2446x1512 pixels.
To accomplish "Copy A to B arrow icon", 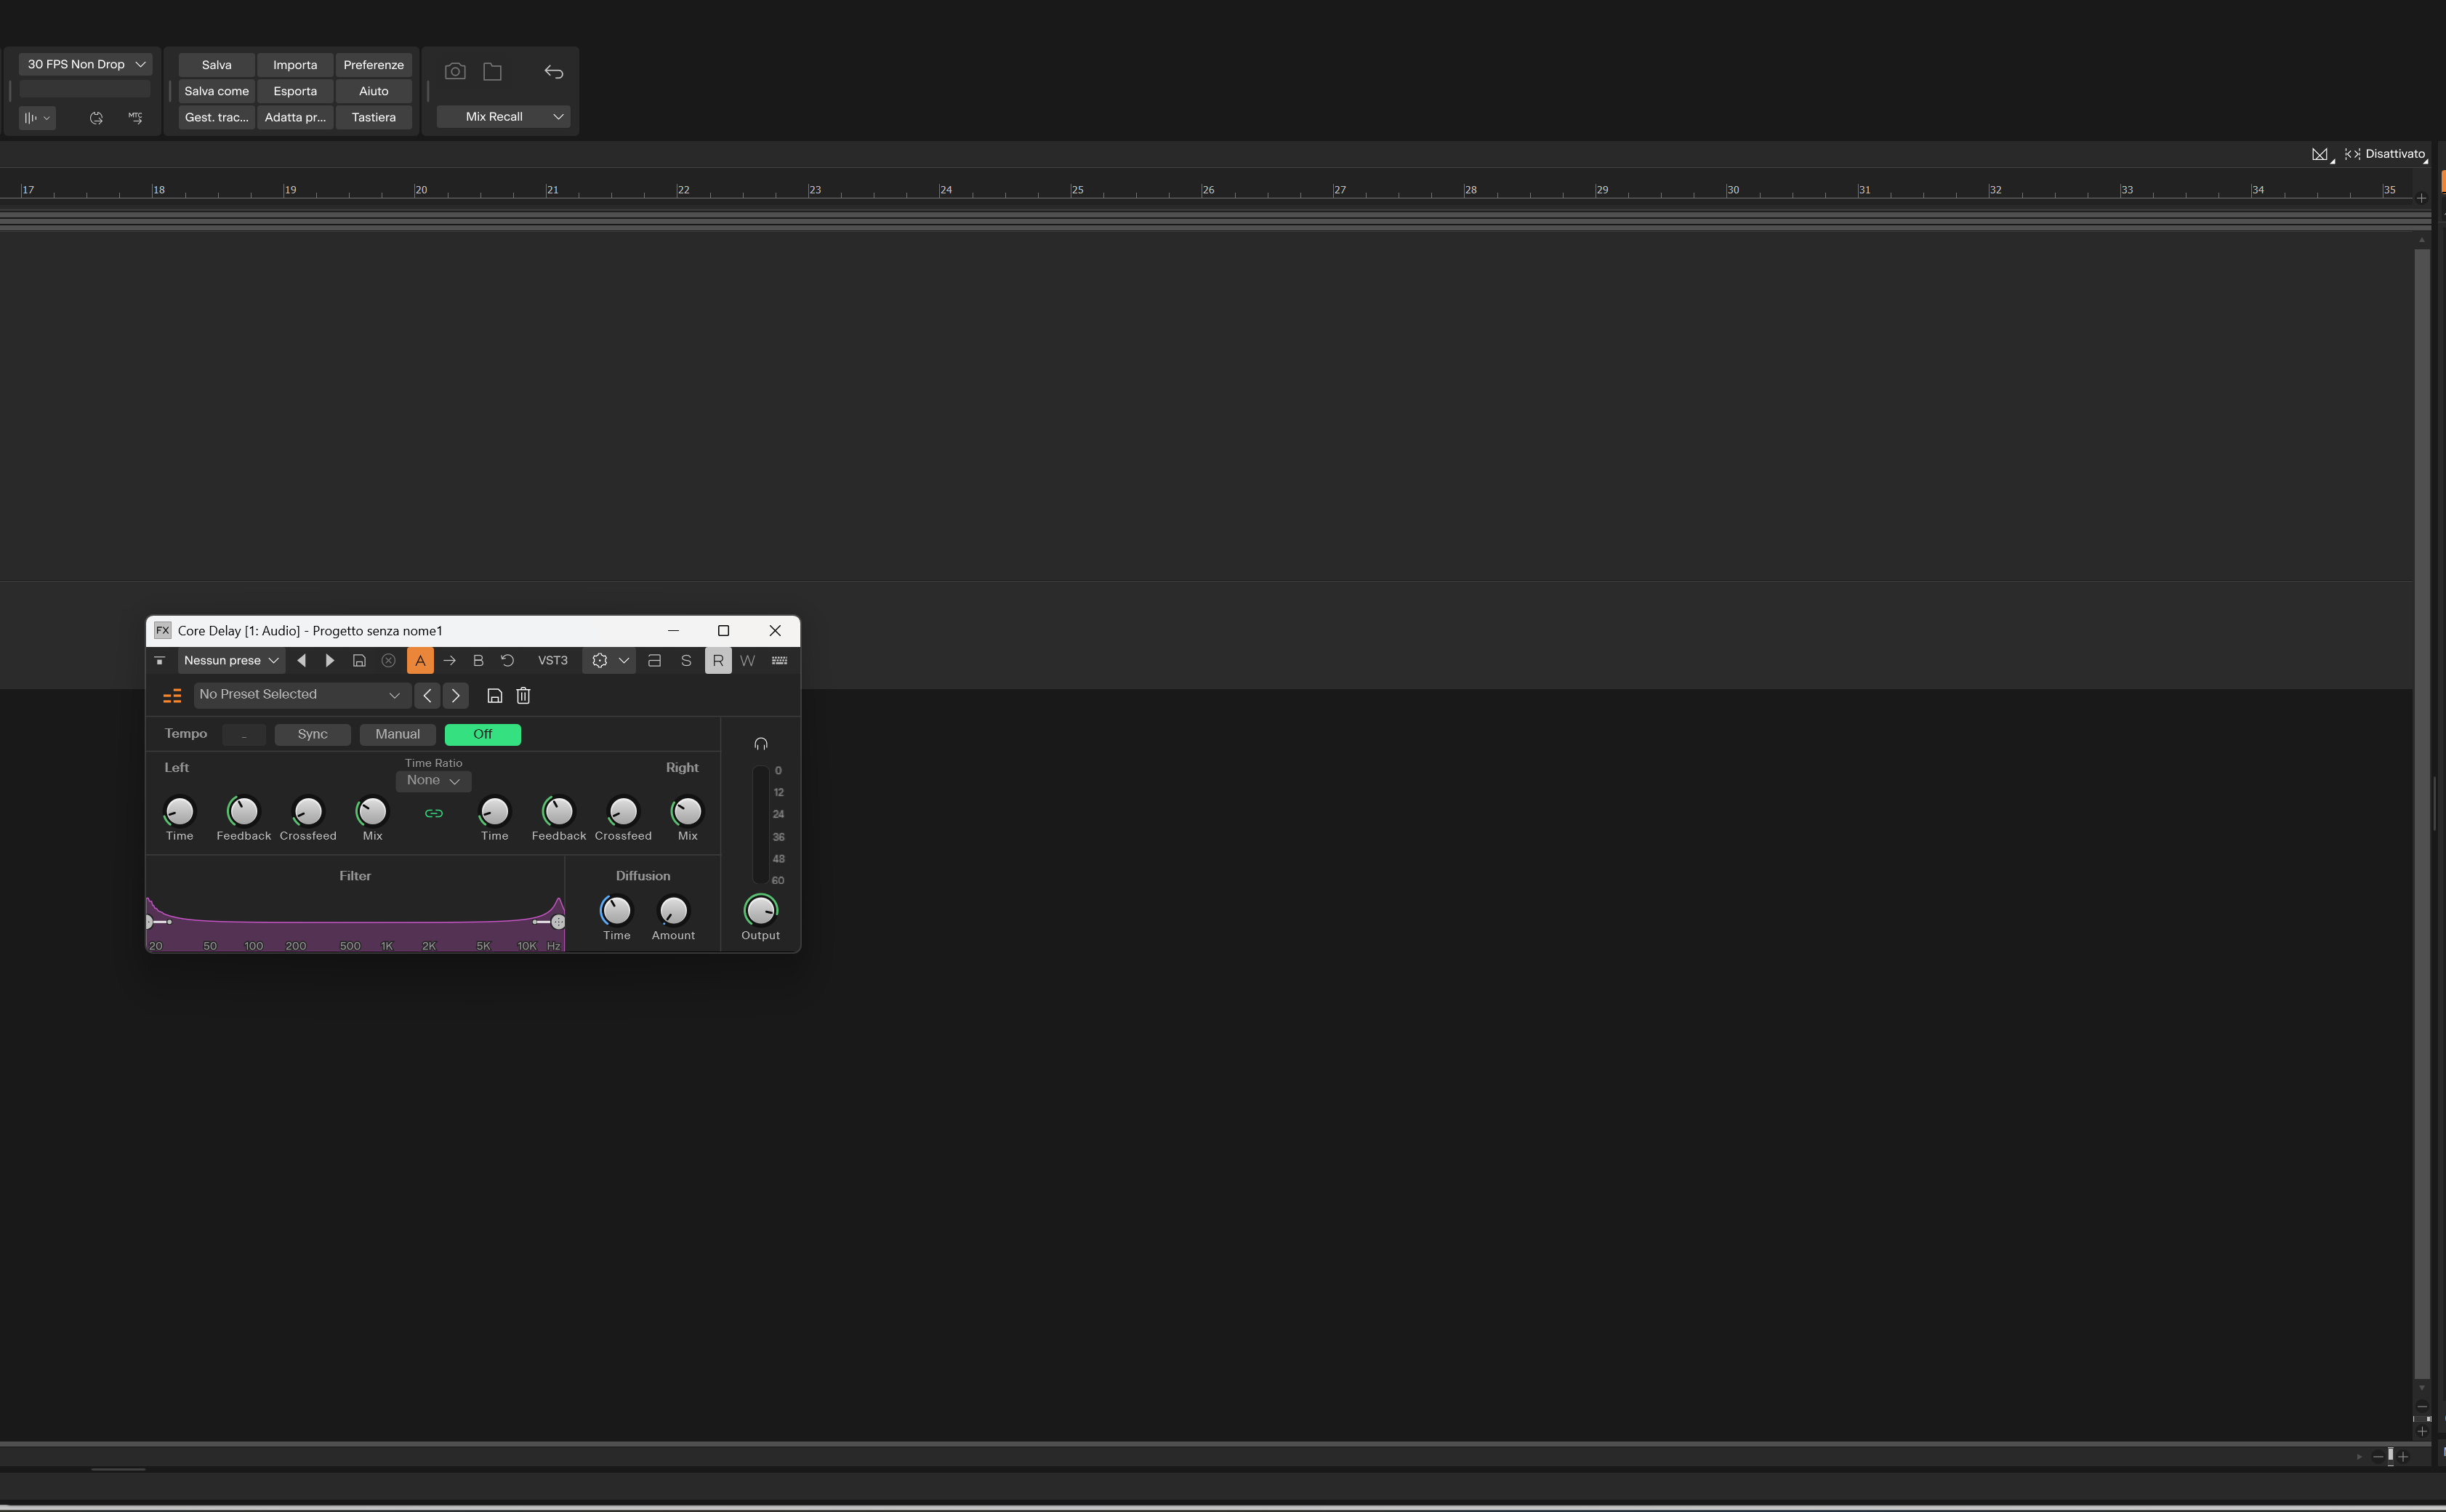I will pyautogui.click(x=449, y=661).
